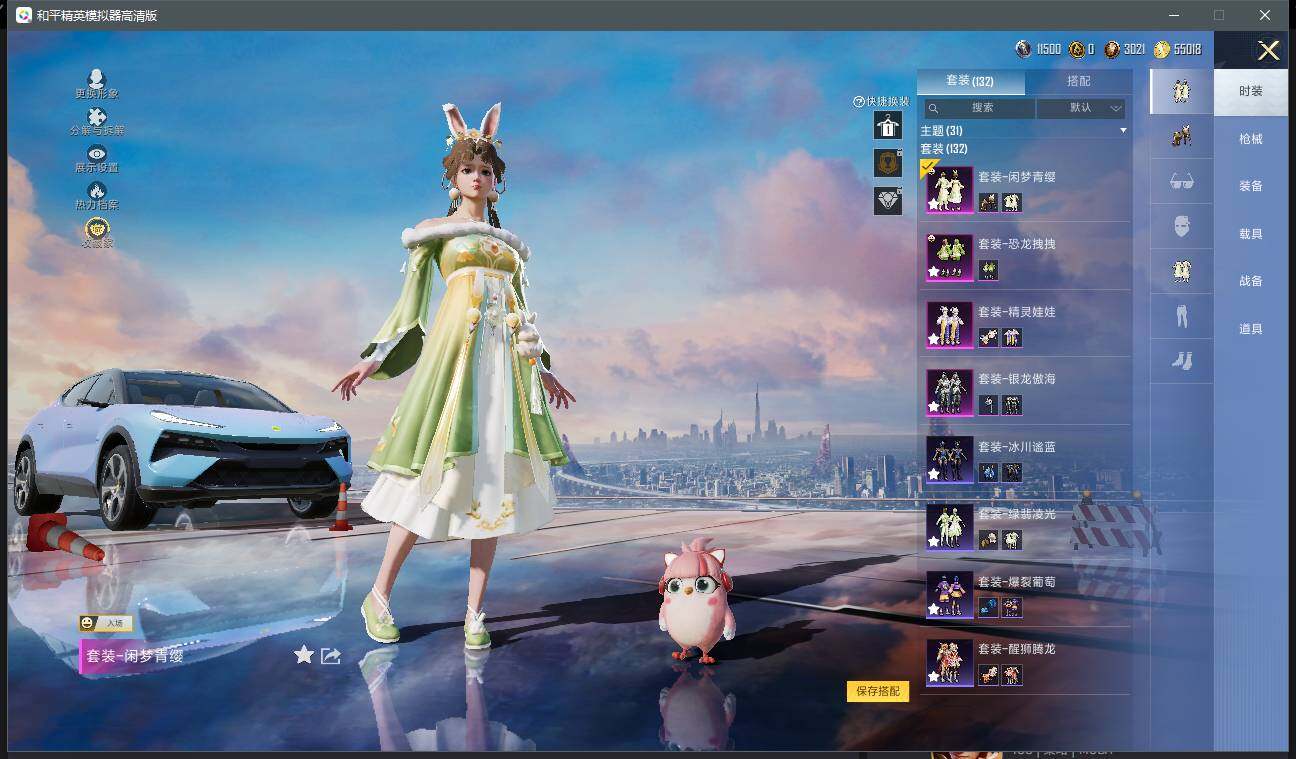Open the 展示设置 eye icon
Screen dimensions: 1296x759
(97, 153)
